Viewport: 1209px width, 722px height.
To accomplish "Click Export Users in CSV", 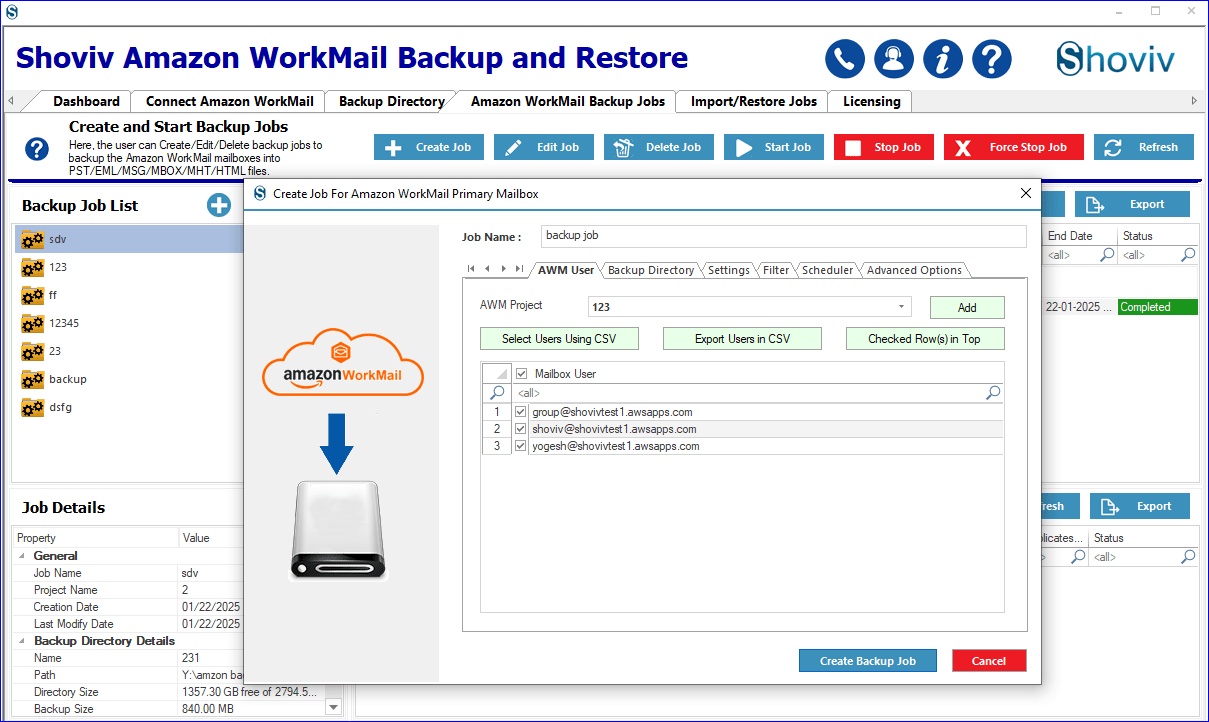I will pyautogui.click(x=742, y=339).
